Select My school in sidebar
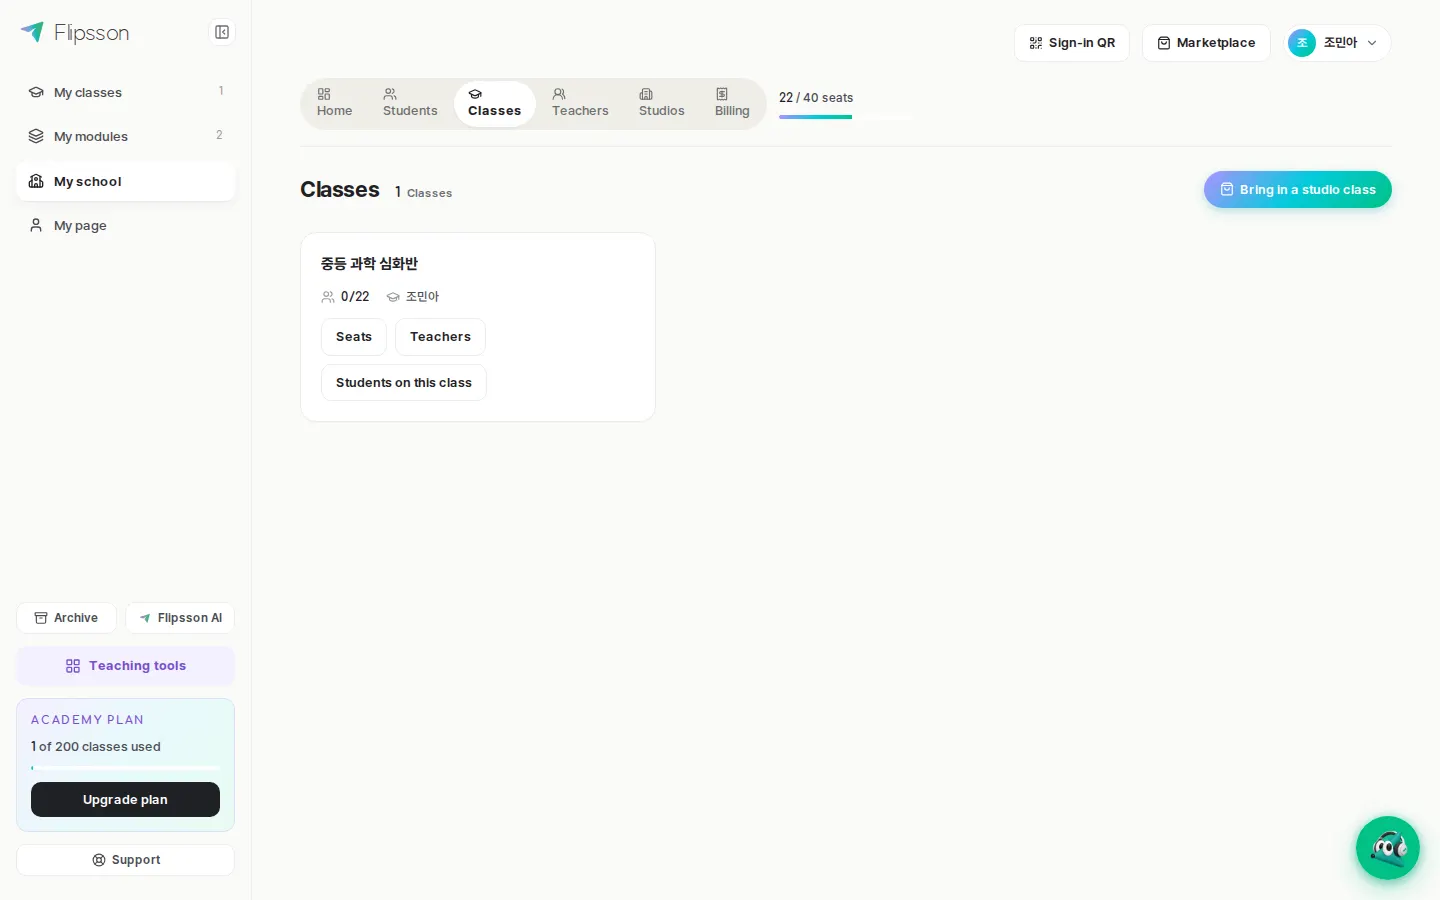This screenshot has height=900, width=1440. 126,181
